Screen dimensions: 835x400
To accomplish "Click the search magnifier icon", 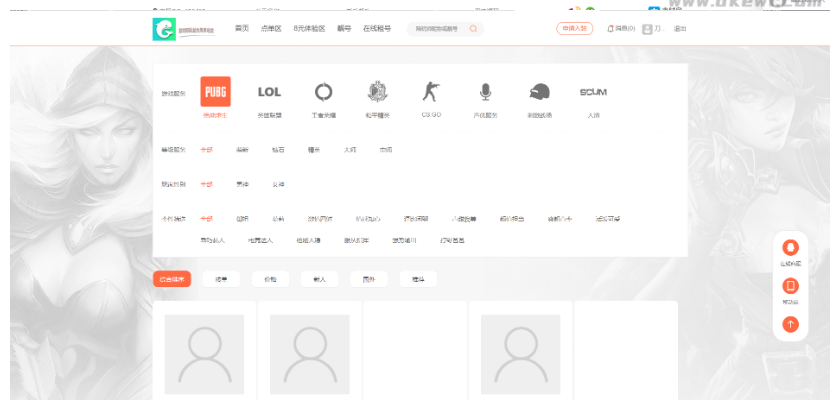I will coord(473,29).
